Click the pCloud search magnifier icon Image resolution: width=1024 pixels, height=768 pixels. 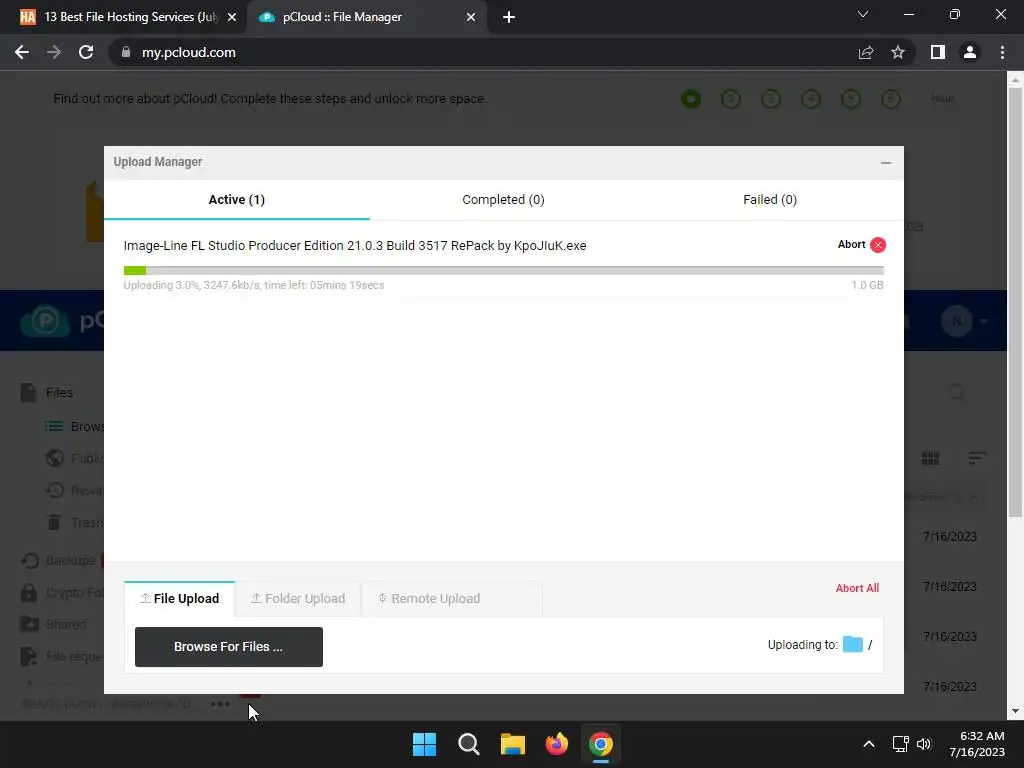pos(957,392)
